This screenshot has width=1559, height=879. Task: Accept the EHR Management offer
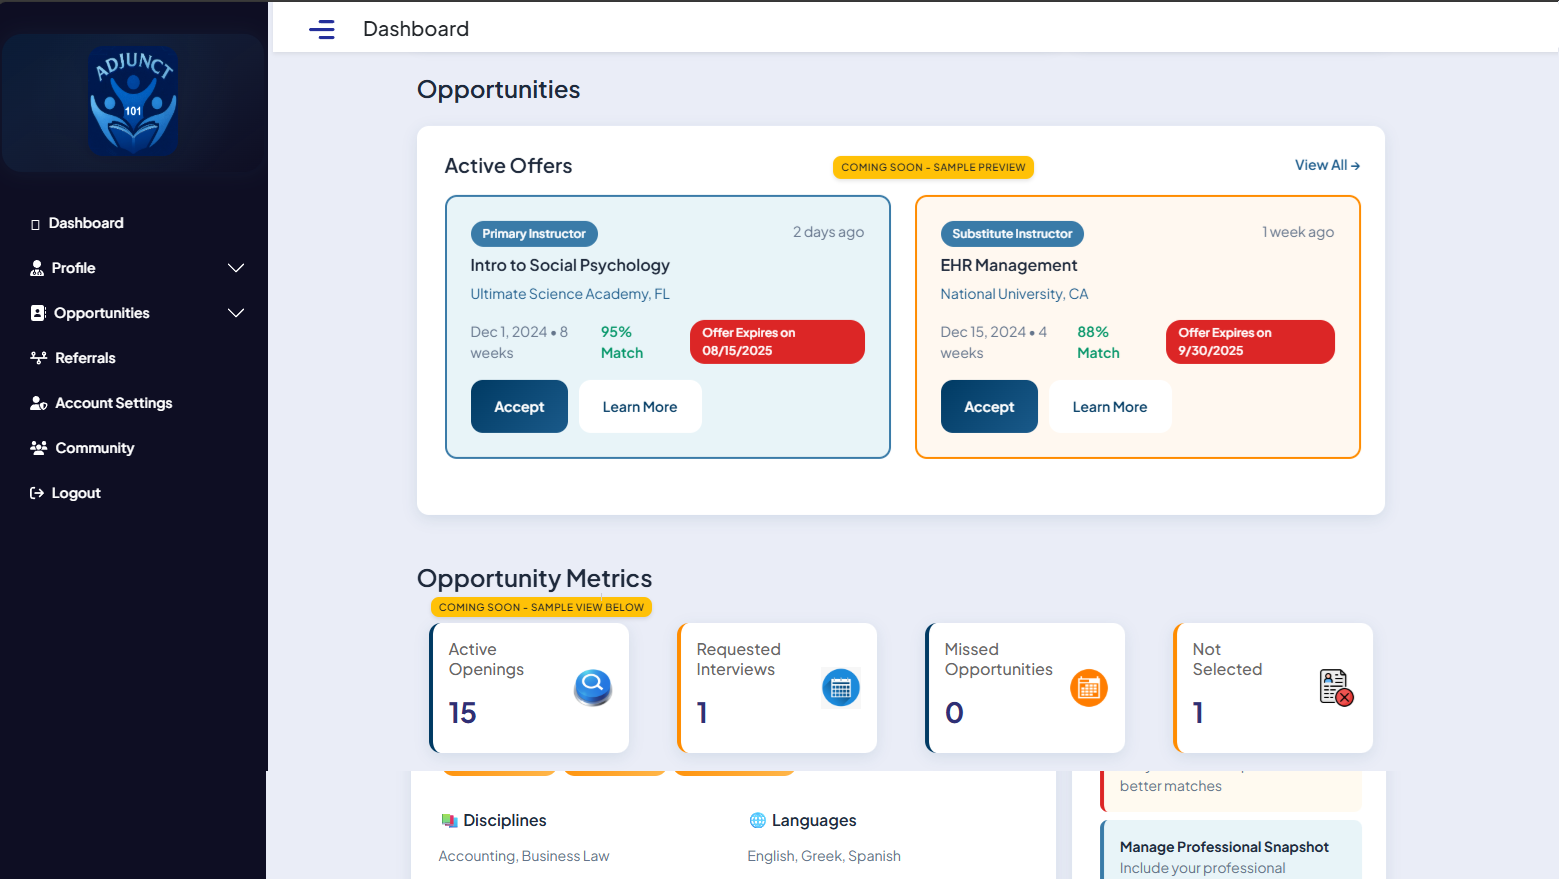988,407
